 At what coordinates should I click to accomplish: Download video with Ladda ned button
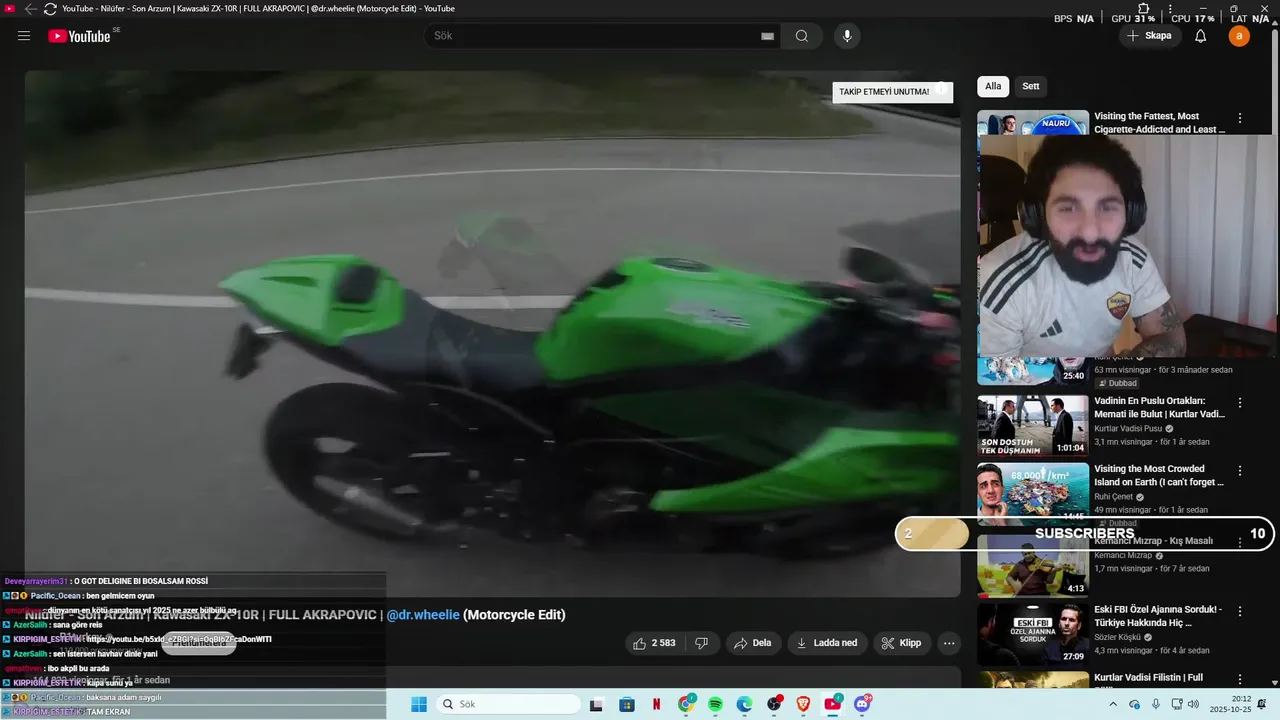coord(827,643)
